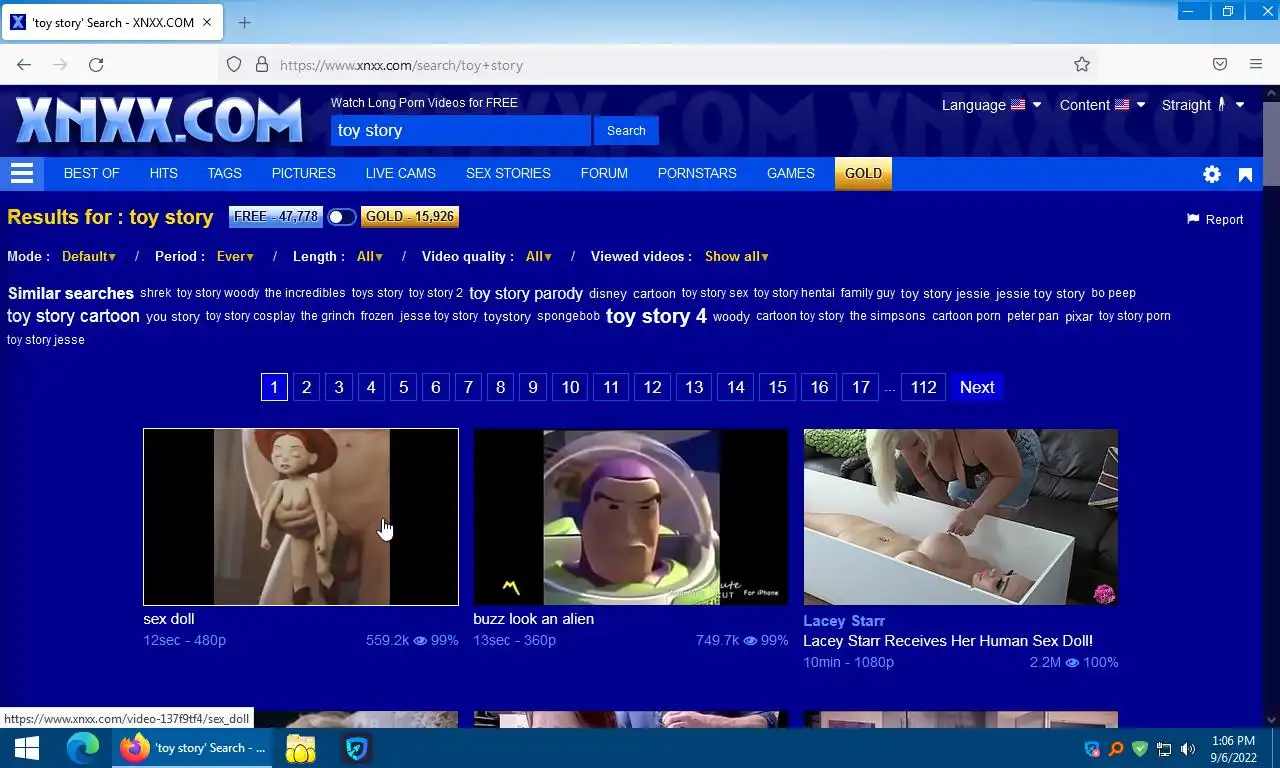
Task: Open the GAMES menu item
Action: click(x=790, y=174)
